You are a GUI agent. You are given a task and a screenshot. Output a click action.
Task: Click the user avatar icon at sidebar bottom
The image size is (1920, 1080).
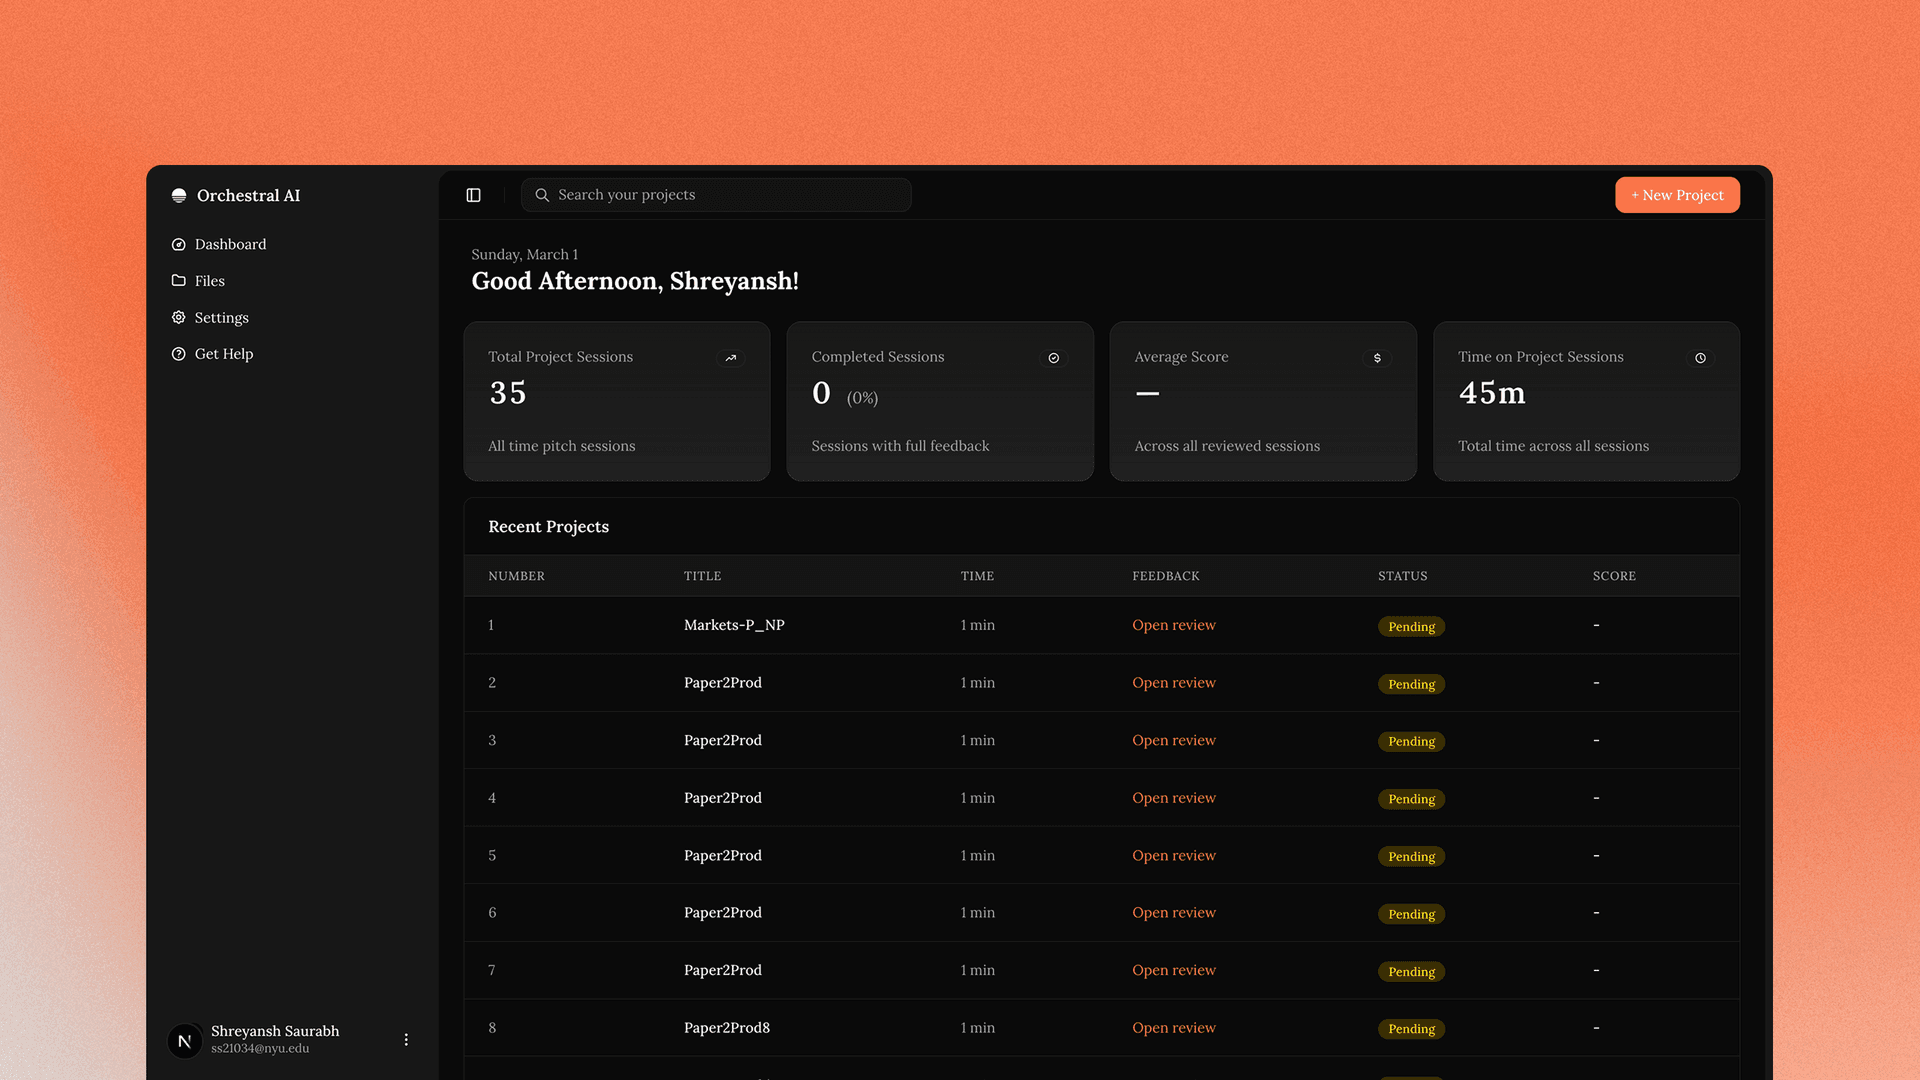(x=185, y=1040)
